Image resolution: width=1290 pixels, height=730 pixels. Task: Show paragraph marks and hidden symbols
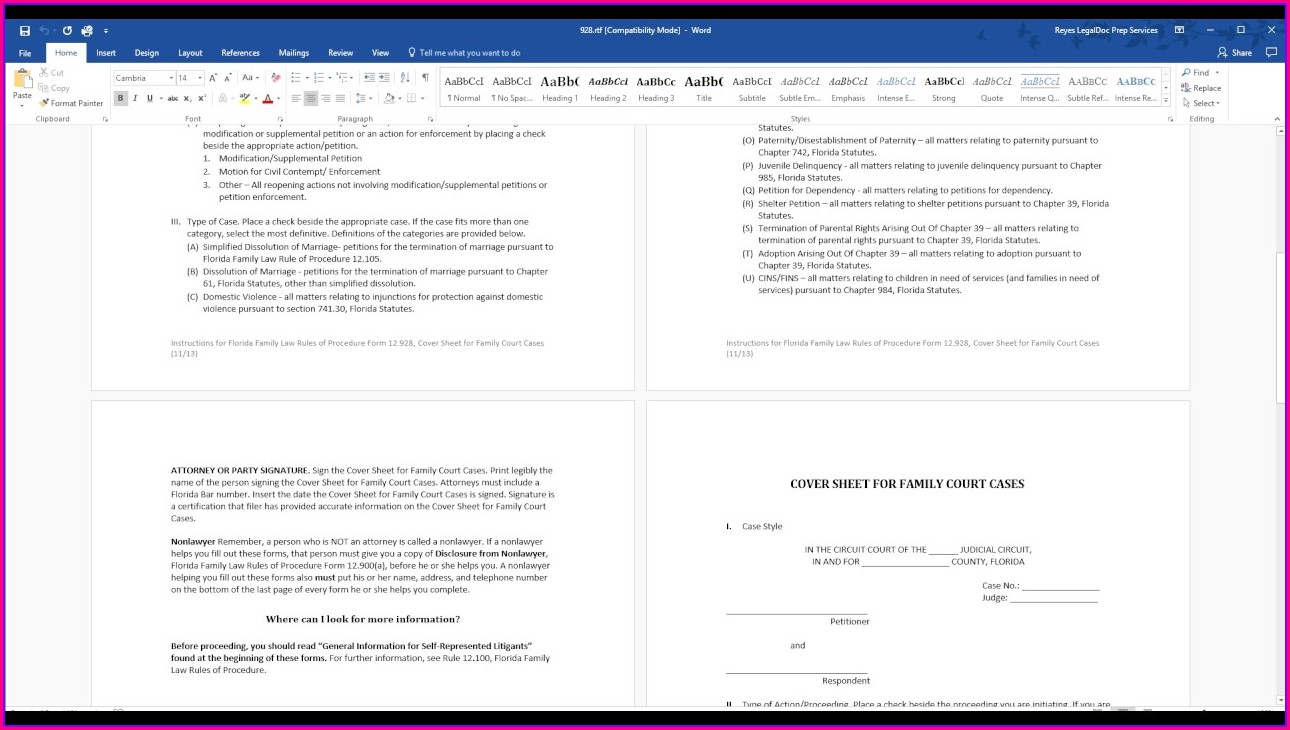(425, 78)
